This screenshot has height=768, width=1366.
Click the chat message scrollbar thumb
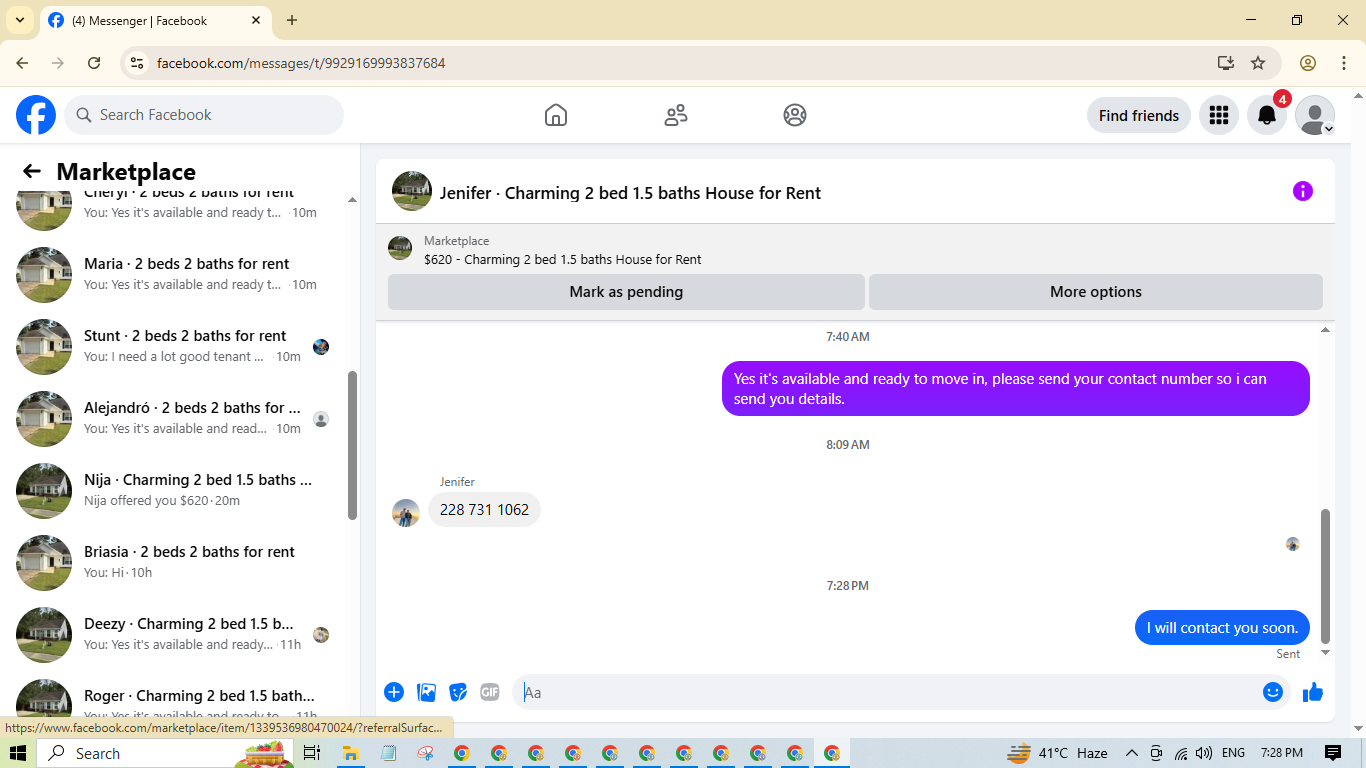[x=1326, y=575]
